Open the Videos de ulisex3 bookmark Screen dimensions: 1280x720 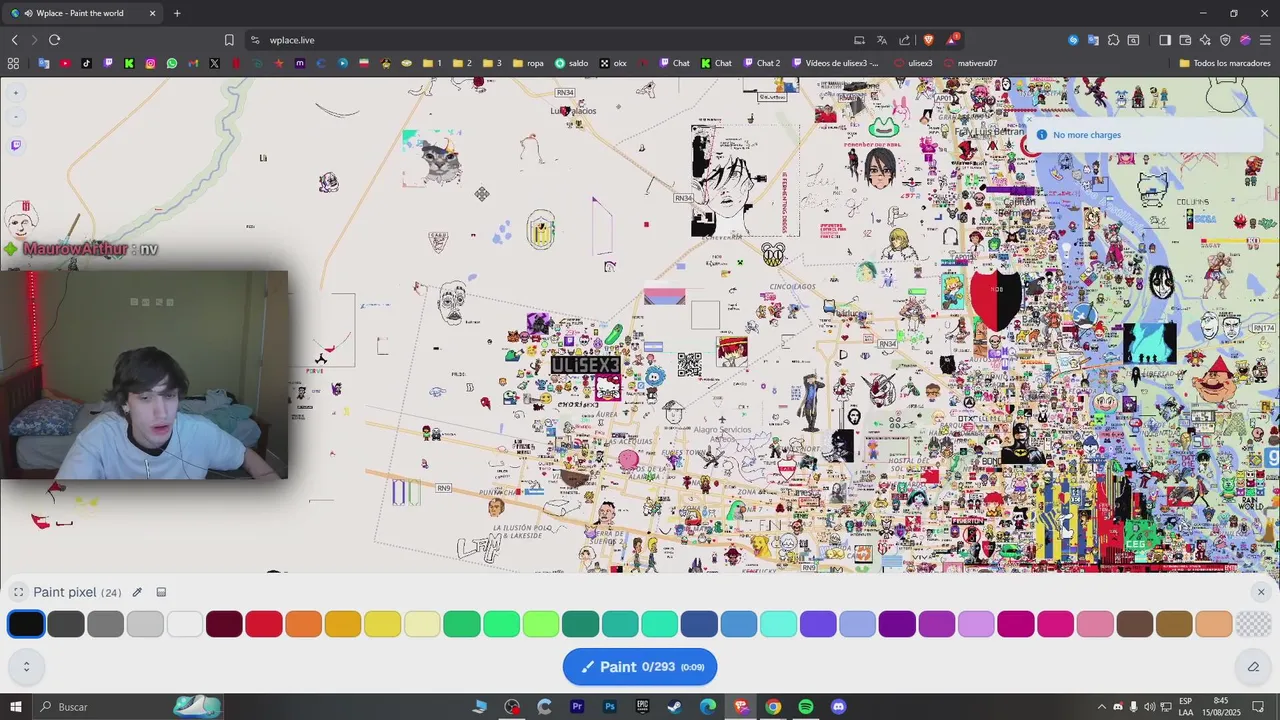coord(836,63)
